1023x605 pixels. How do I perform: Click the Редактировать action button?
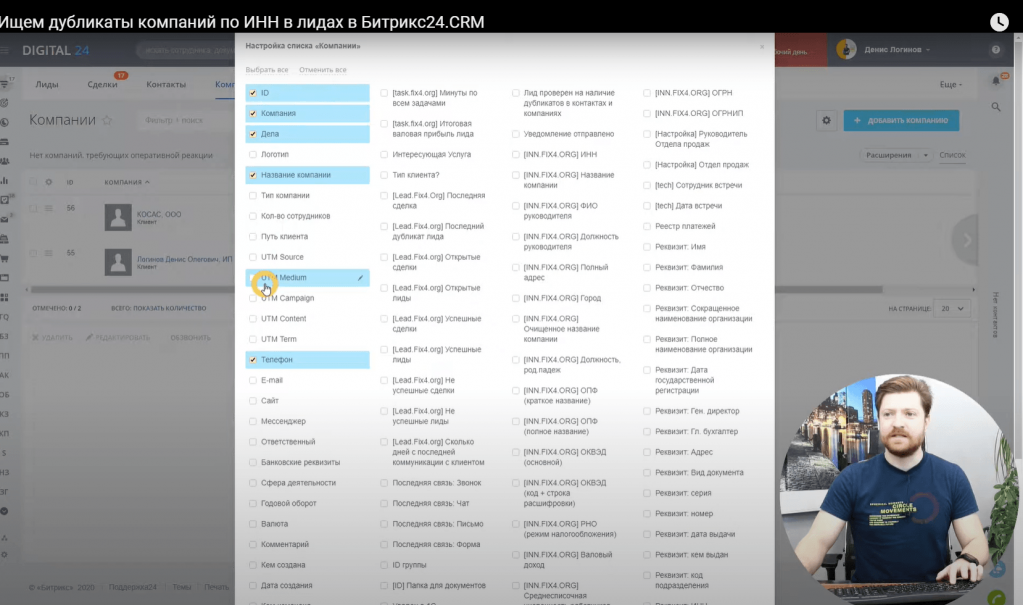117,337
